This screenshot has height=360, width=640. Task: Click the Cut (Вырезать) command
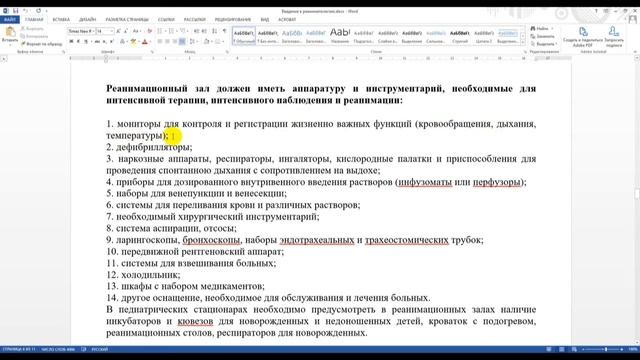point(33,29)
